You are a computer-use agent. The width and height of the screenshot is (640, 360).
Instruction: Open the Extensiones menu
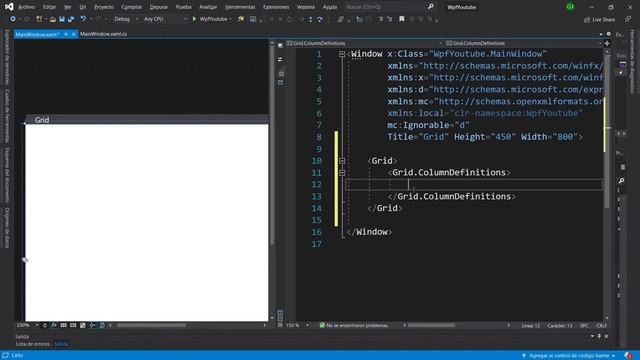pyautogui.click(x=276, y=7)
